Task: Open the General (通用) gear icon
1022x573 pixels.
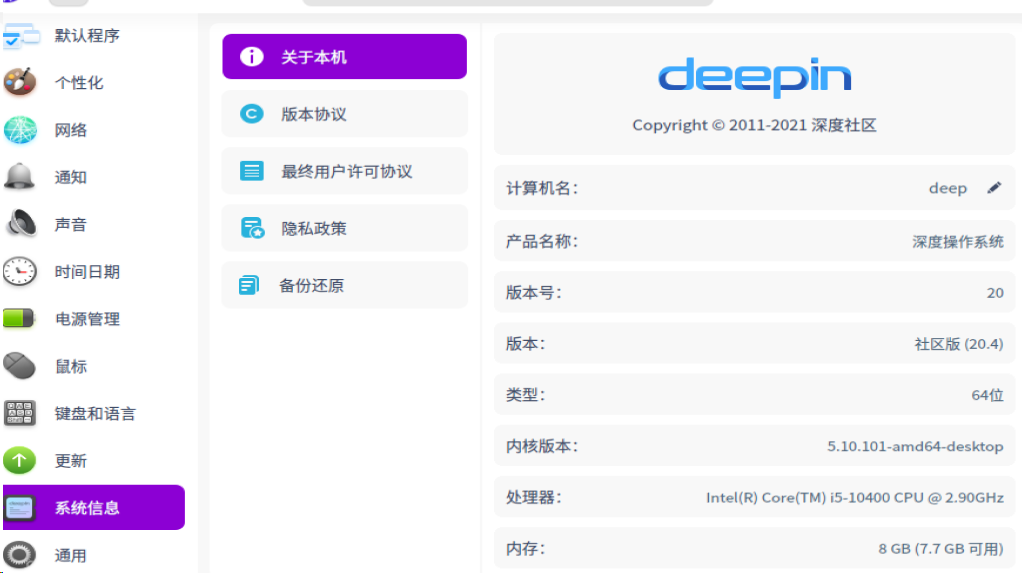Action: pyautogui.click(x=20, y=555)
